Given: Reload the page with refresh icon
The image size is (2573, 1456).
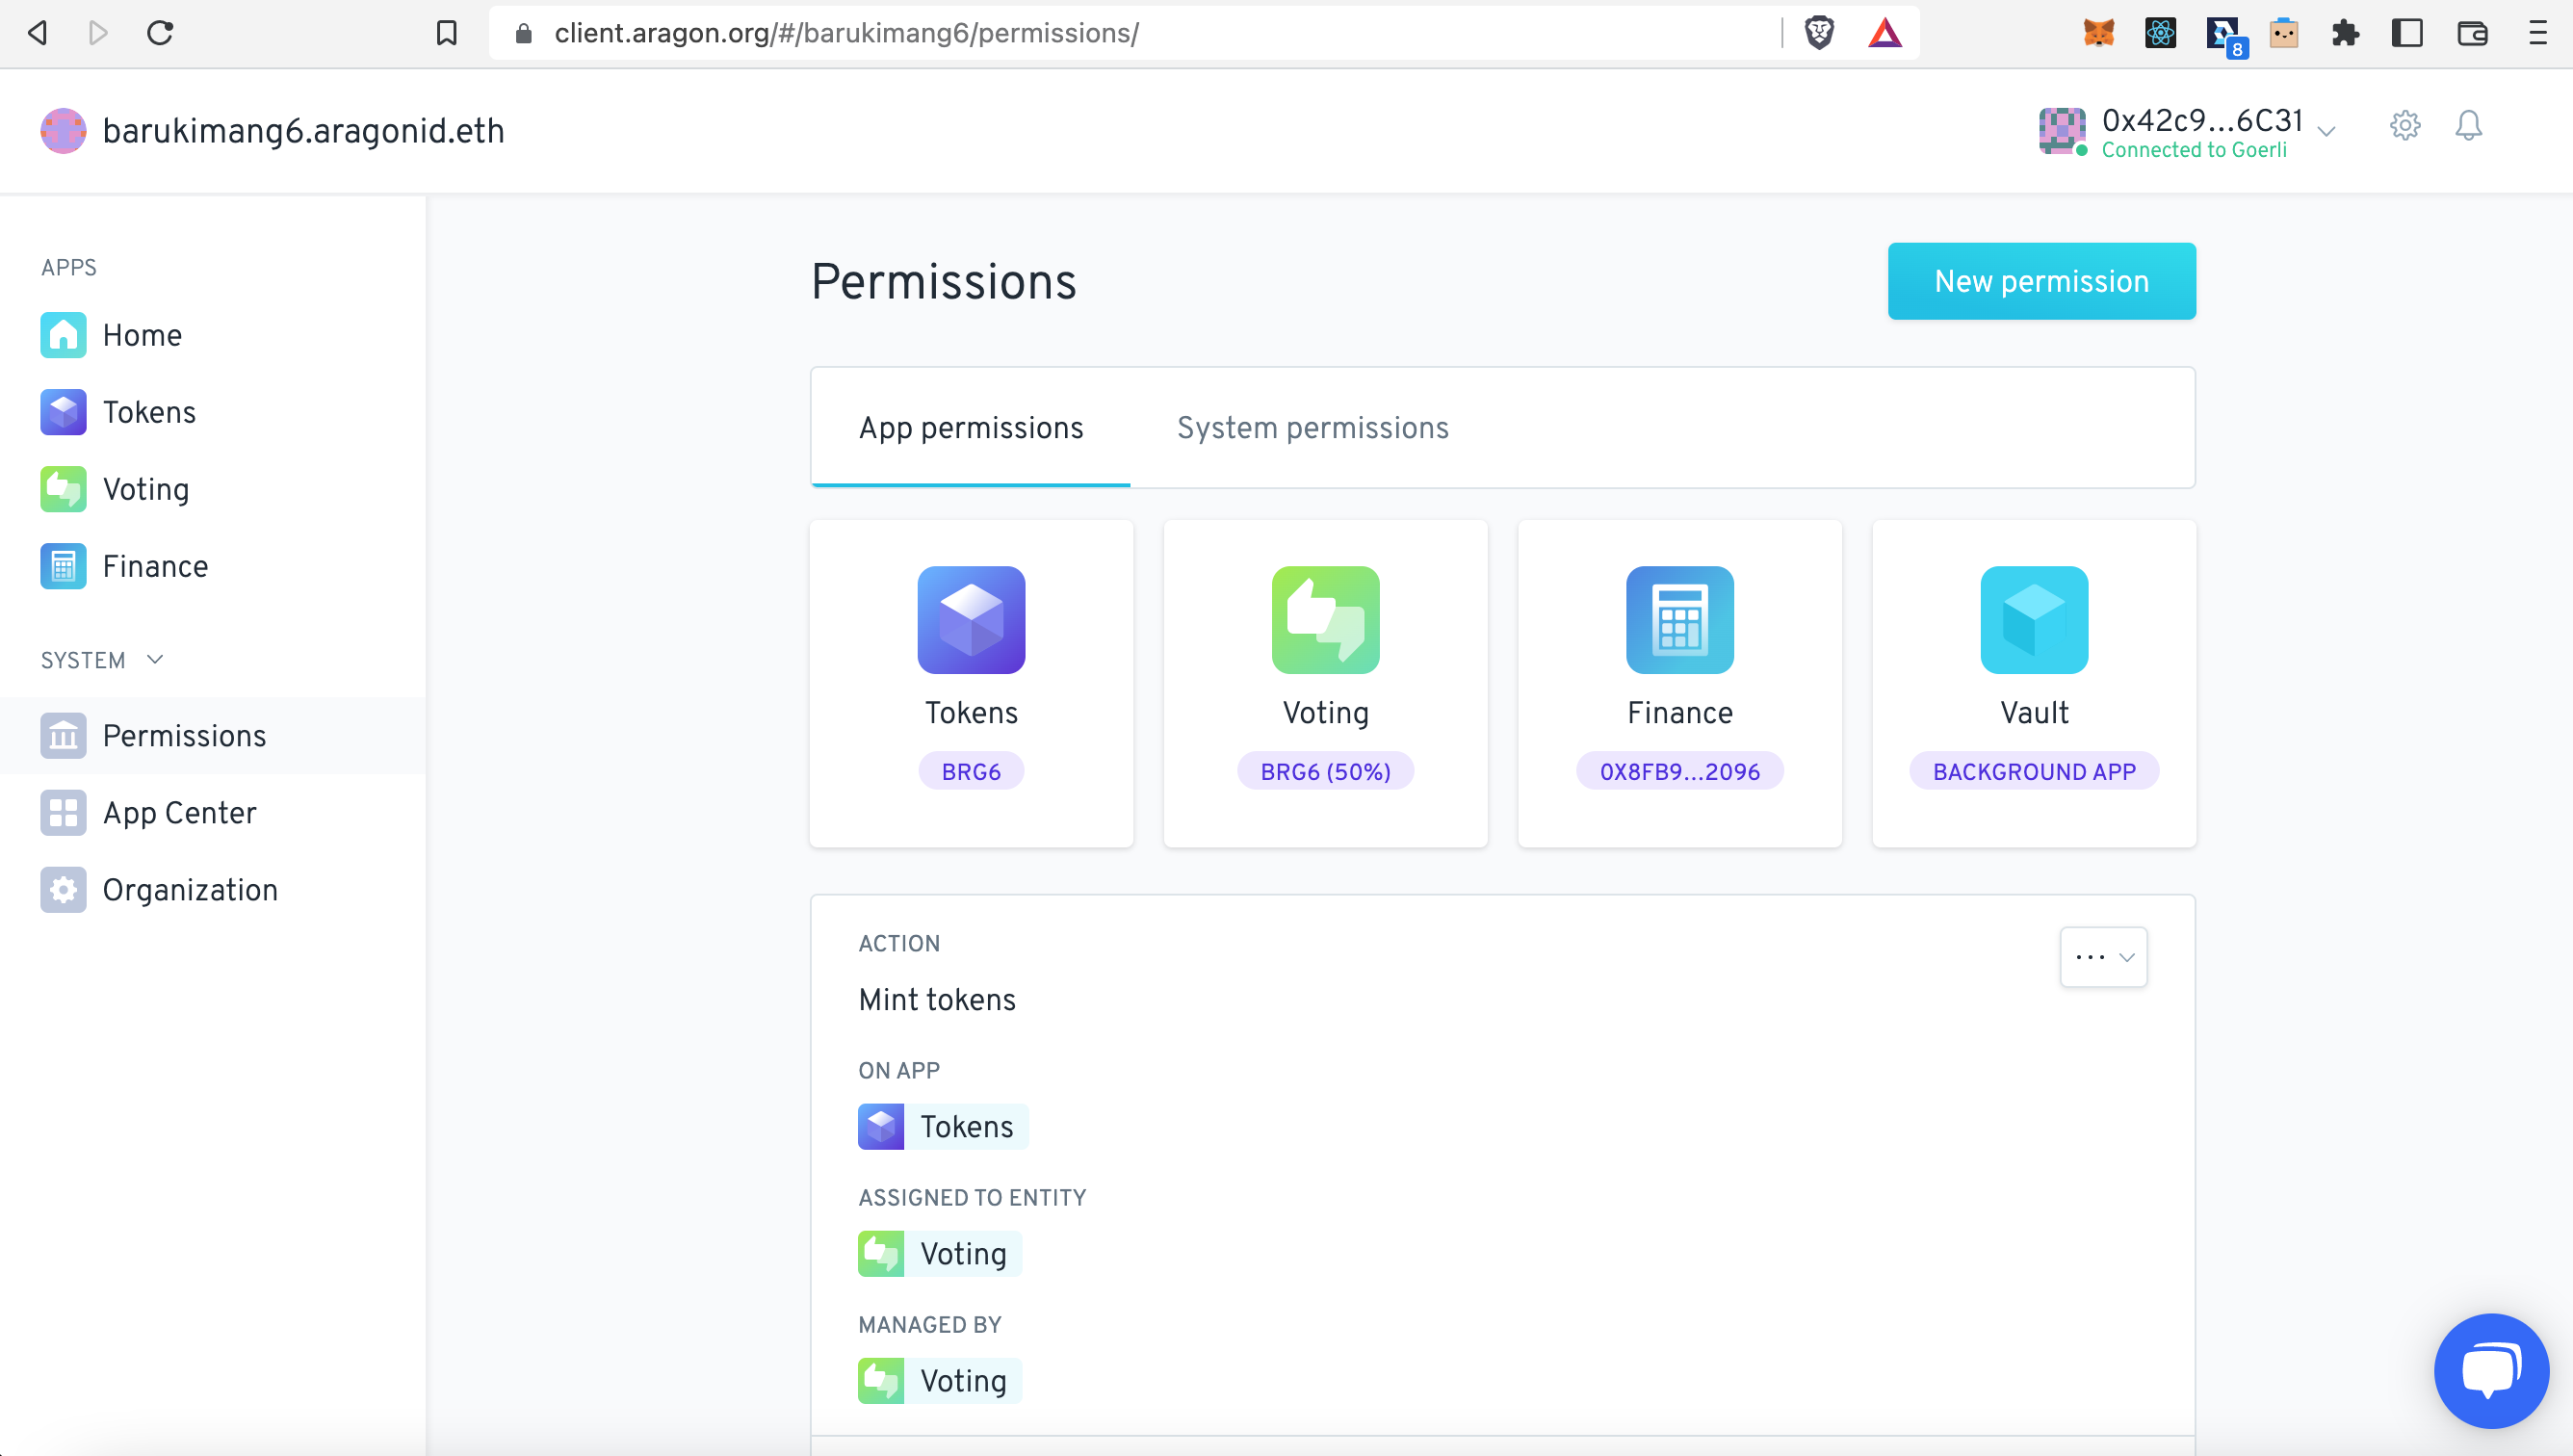Looking at the screenshot, I should (160, 33).
